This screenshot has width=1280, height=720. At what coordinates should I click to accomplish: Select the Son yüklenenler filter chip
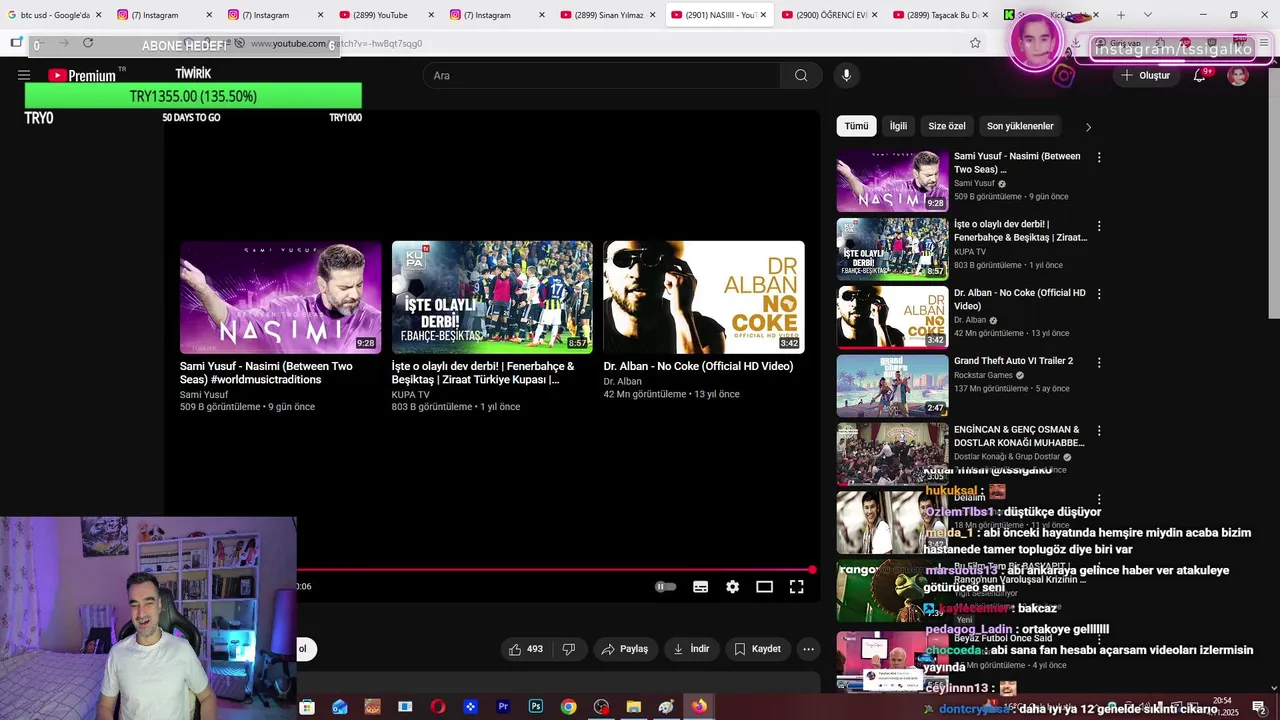click(1020, 126)
